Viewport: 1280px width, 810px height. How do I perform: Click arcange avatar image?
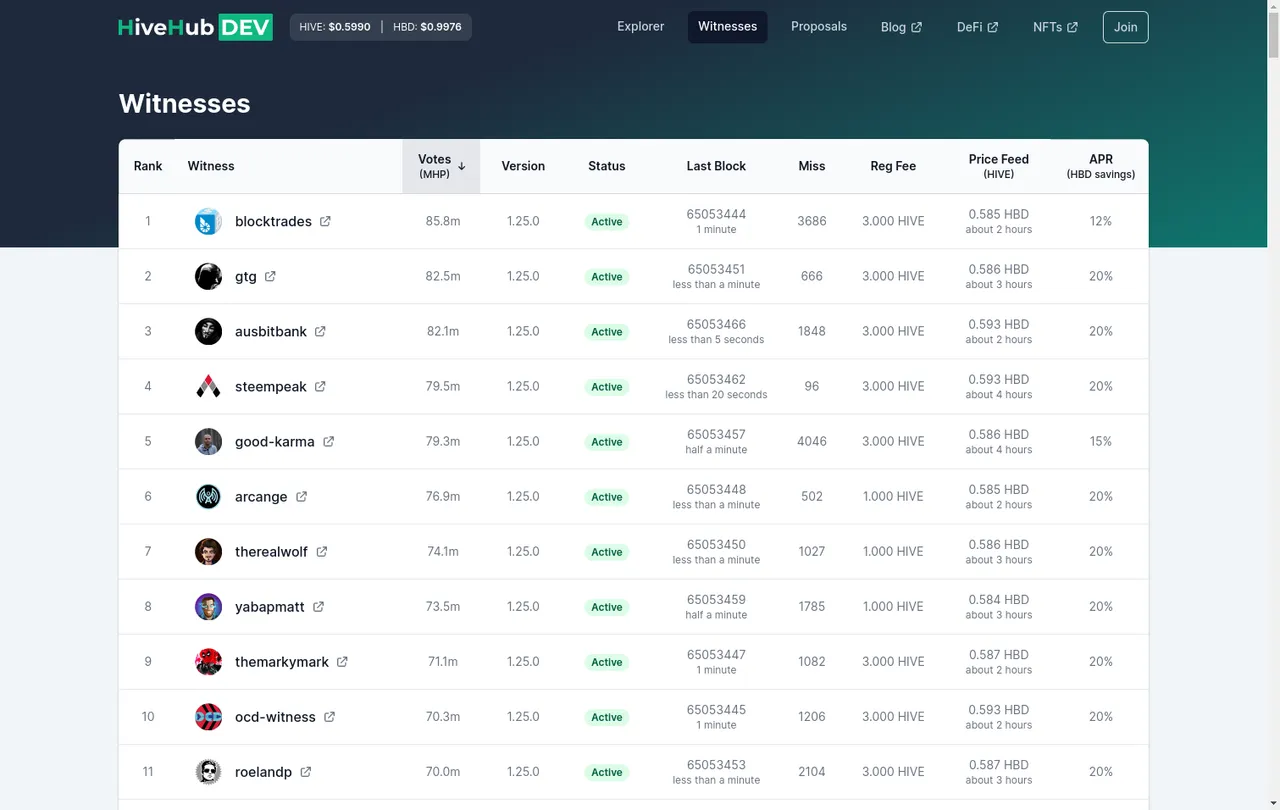(208, 496)
